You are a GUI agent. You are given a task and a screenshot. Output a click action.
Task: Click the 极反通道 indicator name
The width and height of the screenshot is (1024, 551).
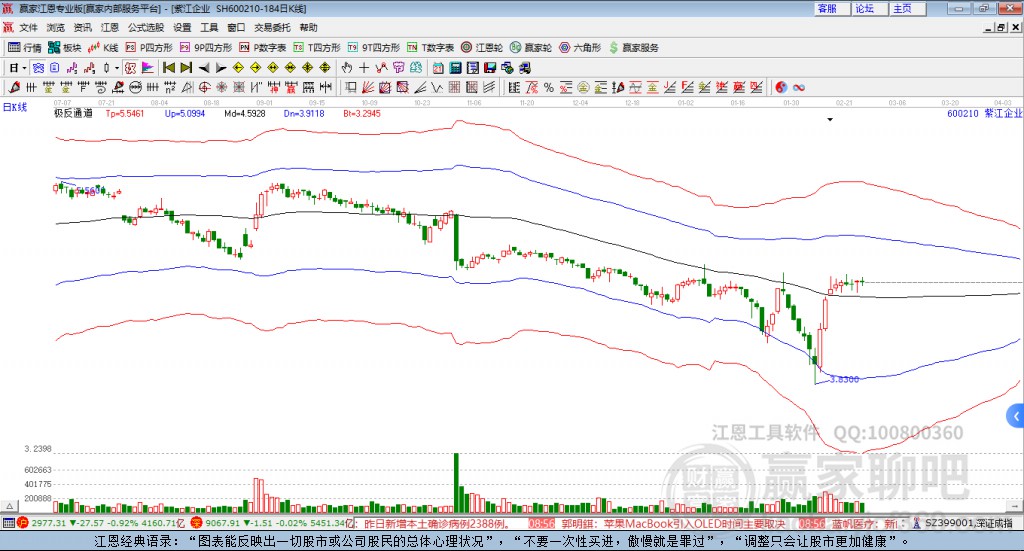[x=73, y=114]
